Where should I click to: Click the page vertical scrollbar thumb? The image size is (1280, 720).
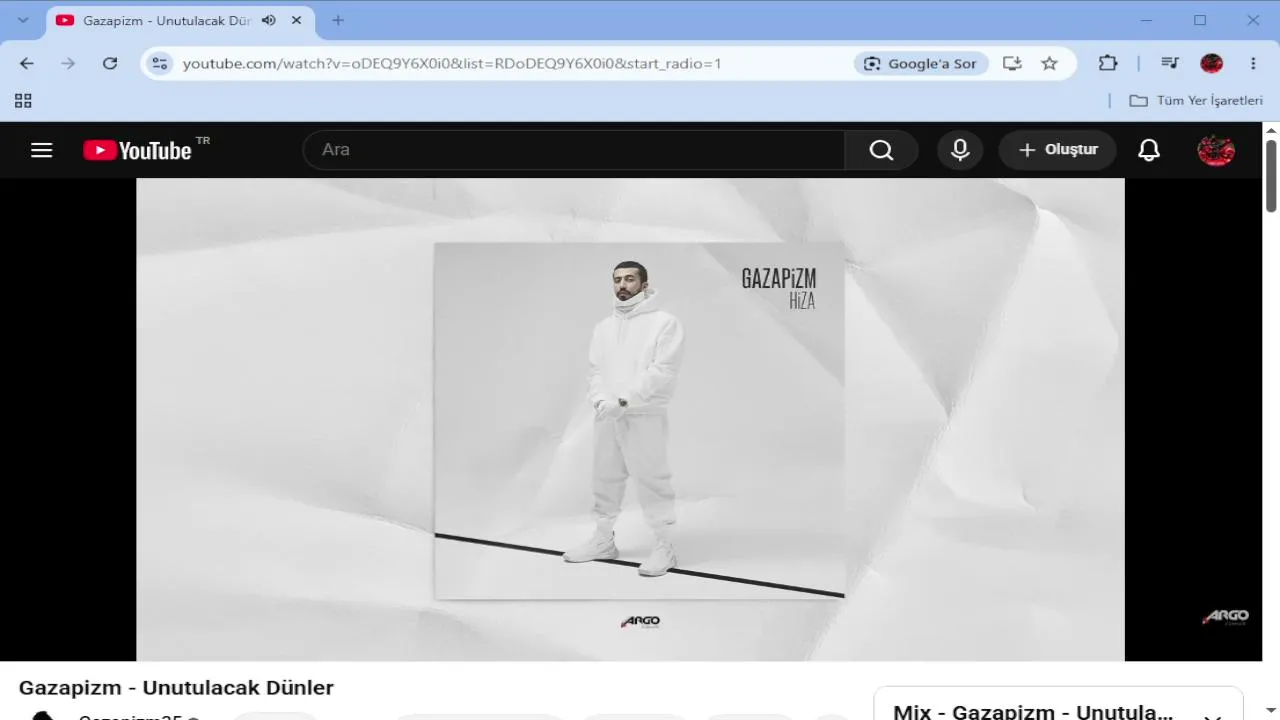click(x=1272, y=176)
